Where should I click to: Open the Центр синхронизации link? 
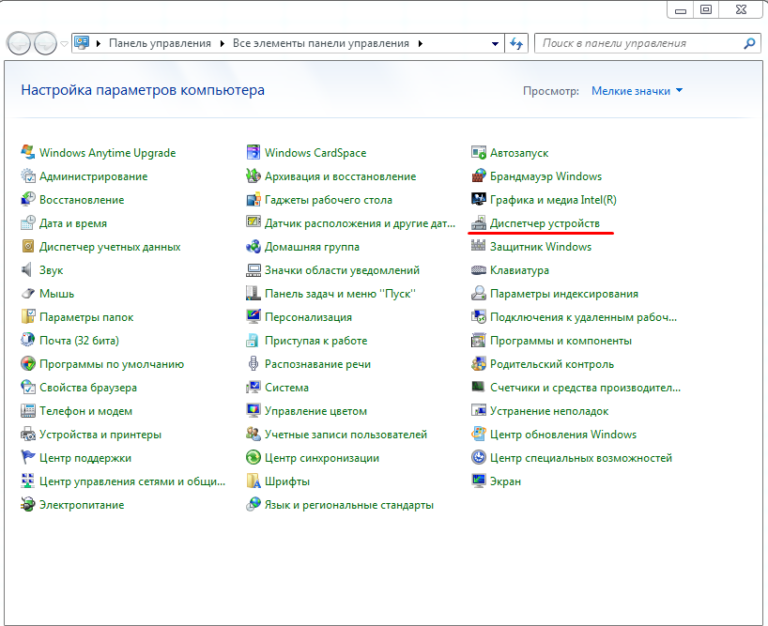(322, 458)
